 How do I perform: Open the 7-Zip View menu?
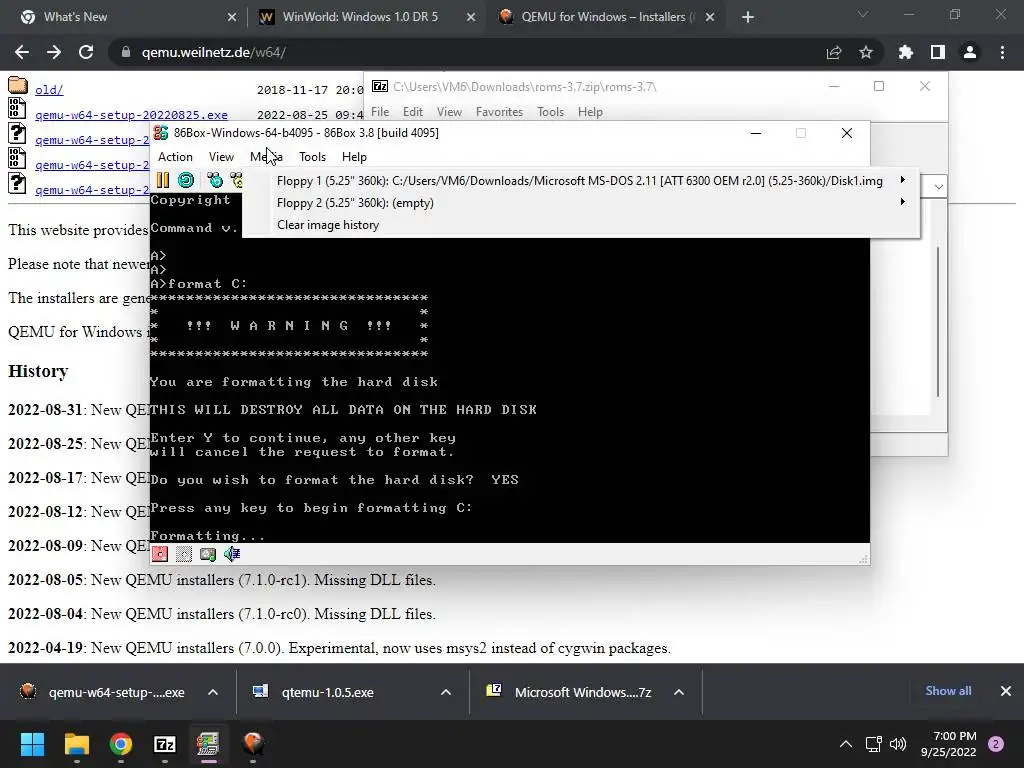(449, 112)
